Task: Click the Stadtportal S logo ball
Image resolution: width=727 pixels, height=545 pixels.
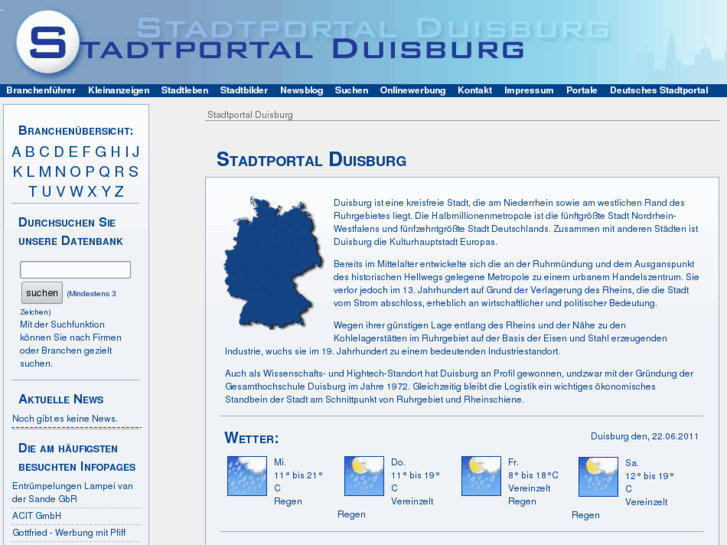Action: (48, 43)
